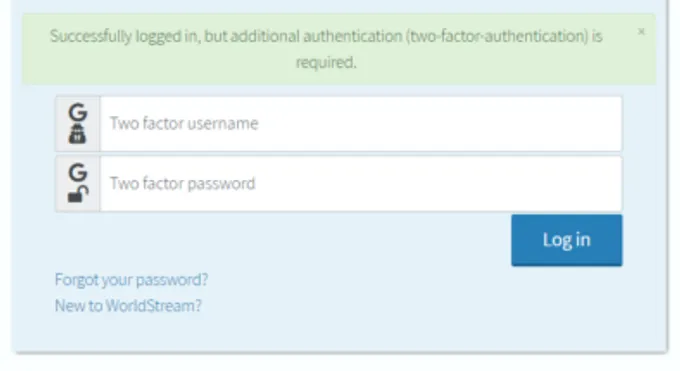
Task: Click the 'Two factor password' placeholder text
Action: [x=183, y=184]
